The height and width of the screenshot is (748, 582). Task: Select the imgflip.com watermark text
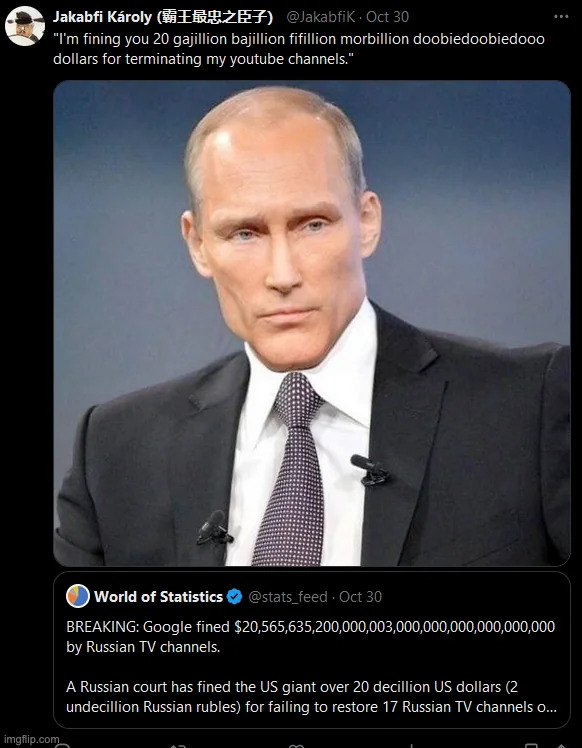31,740
